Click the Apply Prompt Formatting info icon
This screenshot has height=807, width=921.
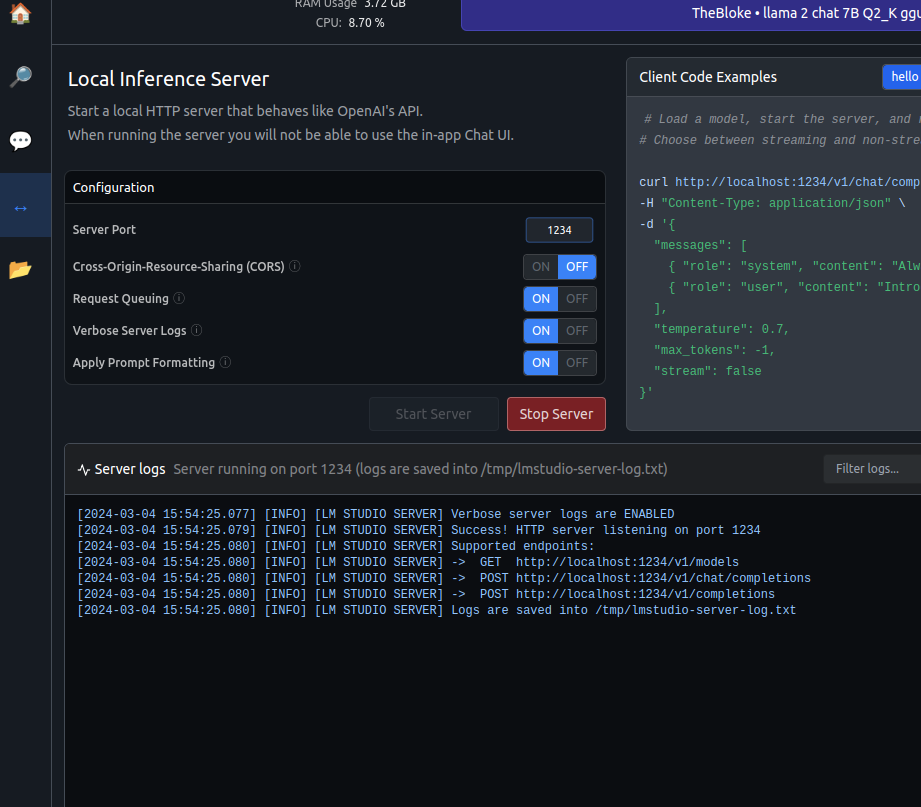coord(225,362)
